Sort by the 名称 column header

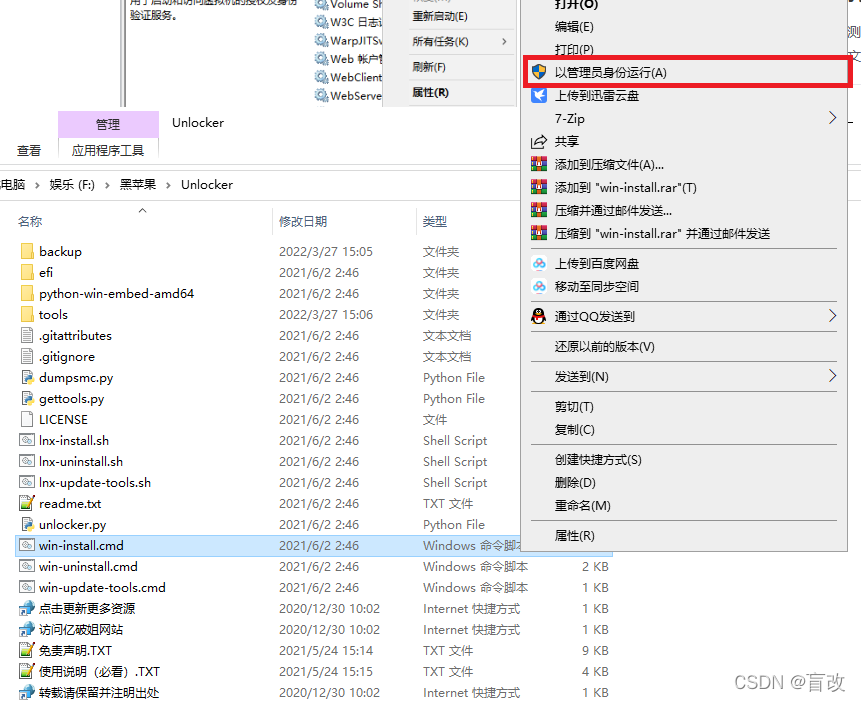[30, 222]
